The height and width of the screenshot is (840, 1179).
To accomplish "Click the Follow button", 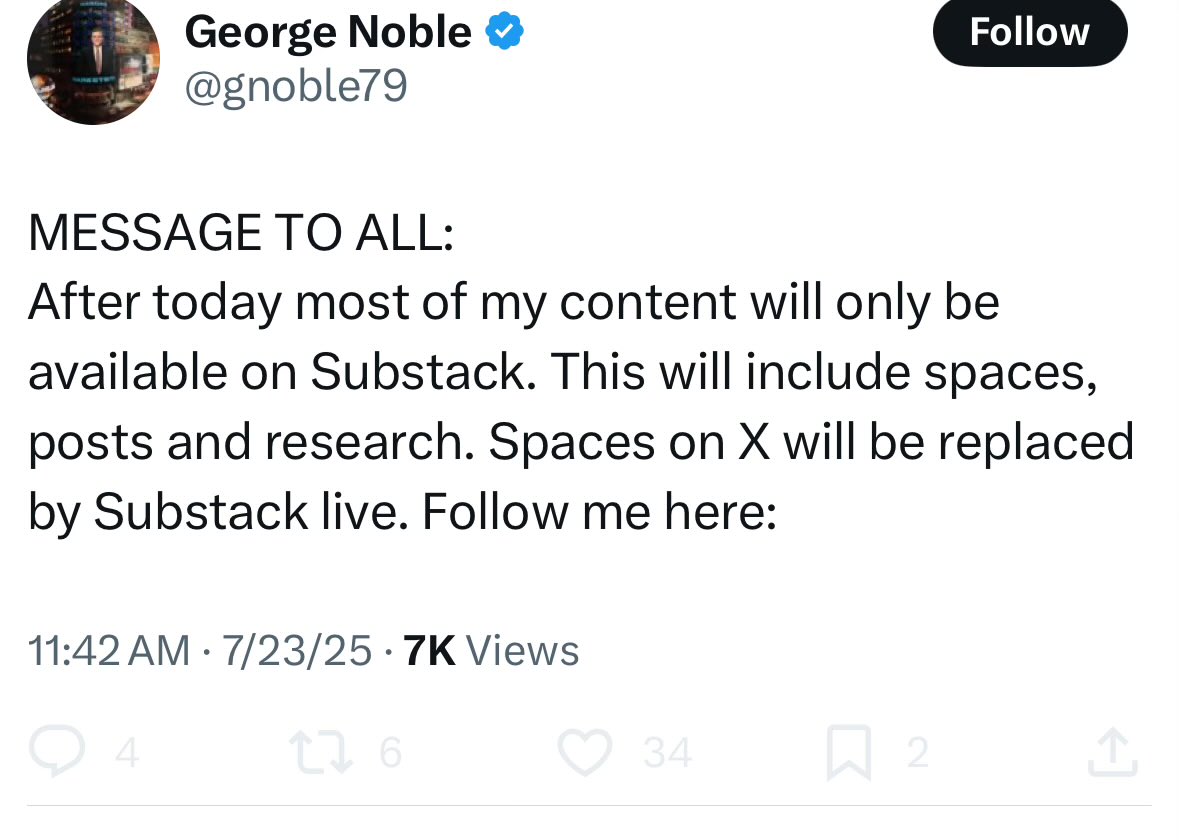I will pyautogui.click(x=1029, y=32).
